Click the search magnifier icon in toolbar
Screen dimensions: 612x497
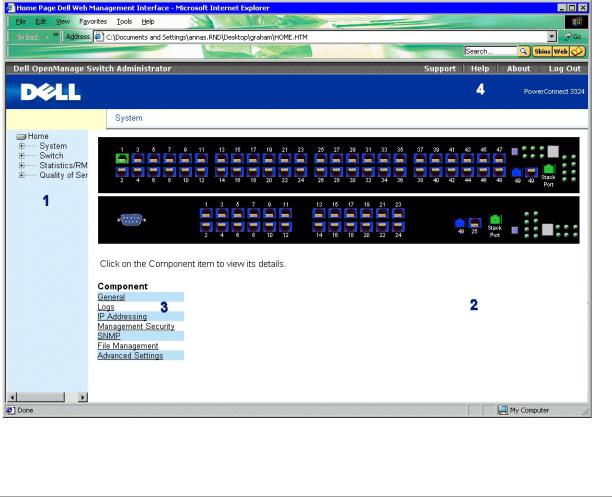[523, 51]
